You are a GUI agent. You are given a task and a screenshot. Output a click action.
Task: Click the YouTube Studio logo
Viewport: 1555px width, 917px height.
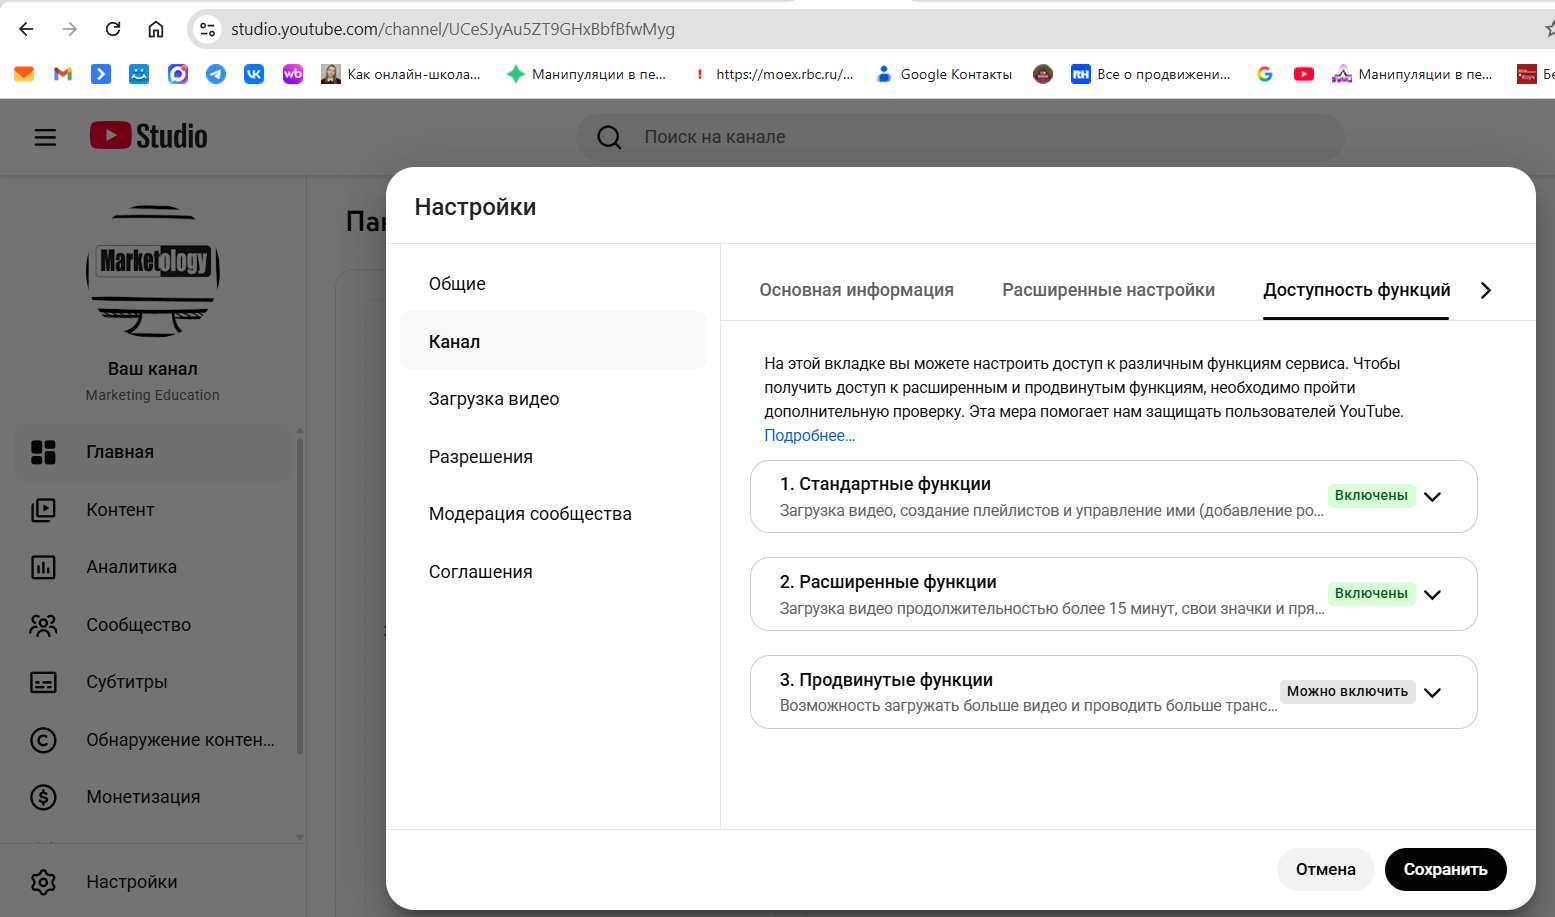click(x=149, y=136)
